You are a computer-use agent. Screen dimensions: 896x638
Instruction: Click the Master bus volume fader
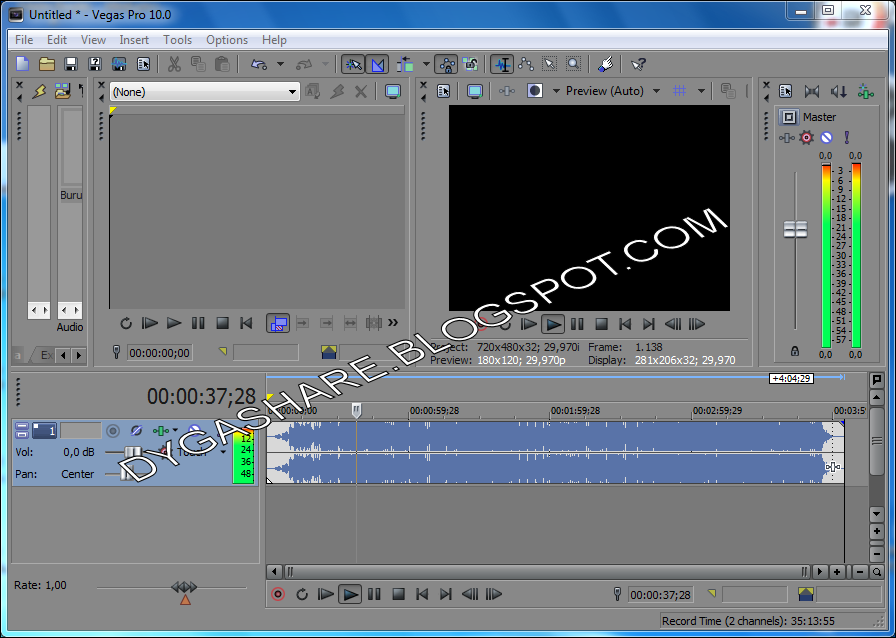(795, 229)
